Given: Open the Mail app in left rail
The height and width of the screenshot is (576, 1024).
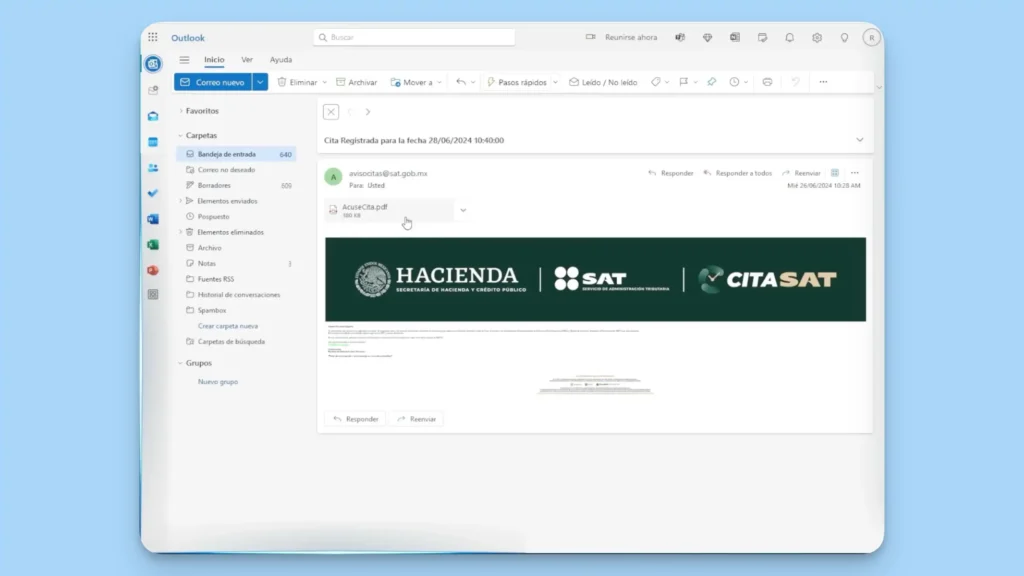Looking at the screenshot, I should [153, 116].
